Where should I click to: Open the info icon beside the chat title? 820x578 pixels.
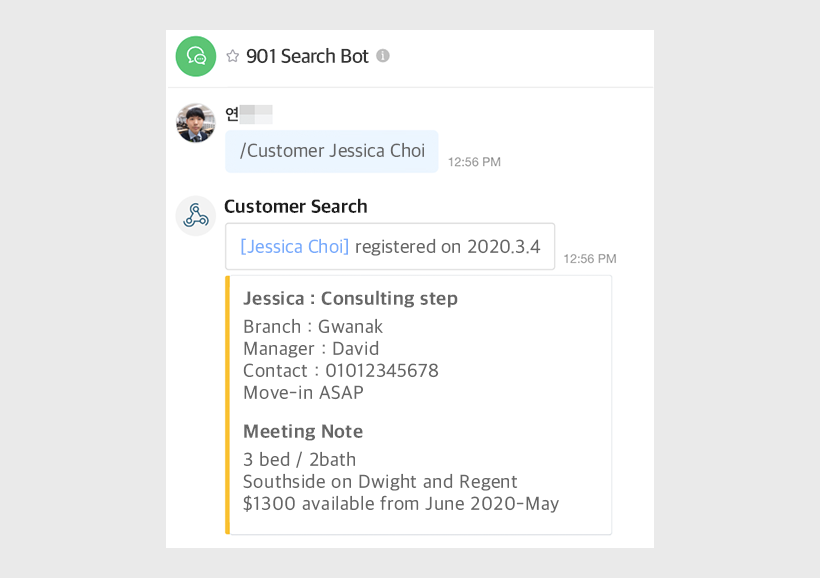point(382,57)
